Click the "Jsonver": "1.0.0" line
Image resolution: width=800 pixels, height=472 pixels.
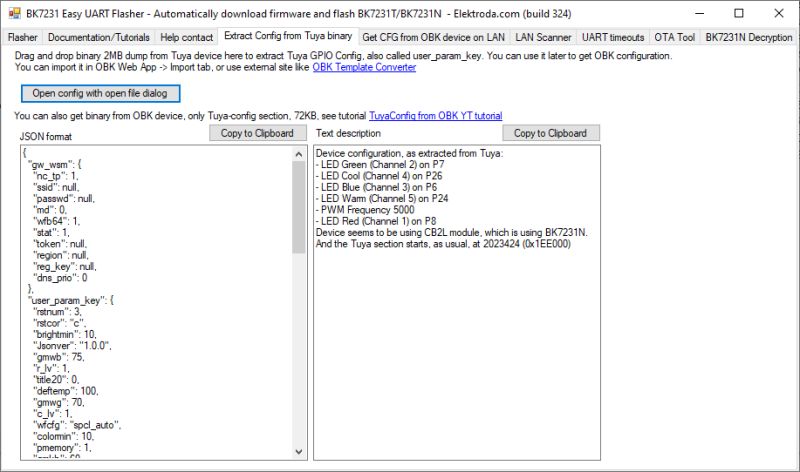[x=72, y=346]
